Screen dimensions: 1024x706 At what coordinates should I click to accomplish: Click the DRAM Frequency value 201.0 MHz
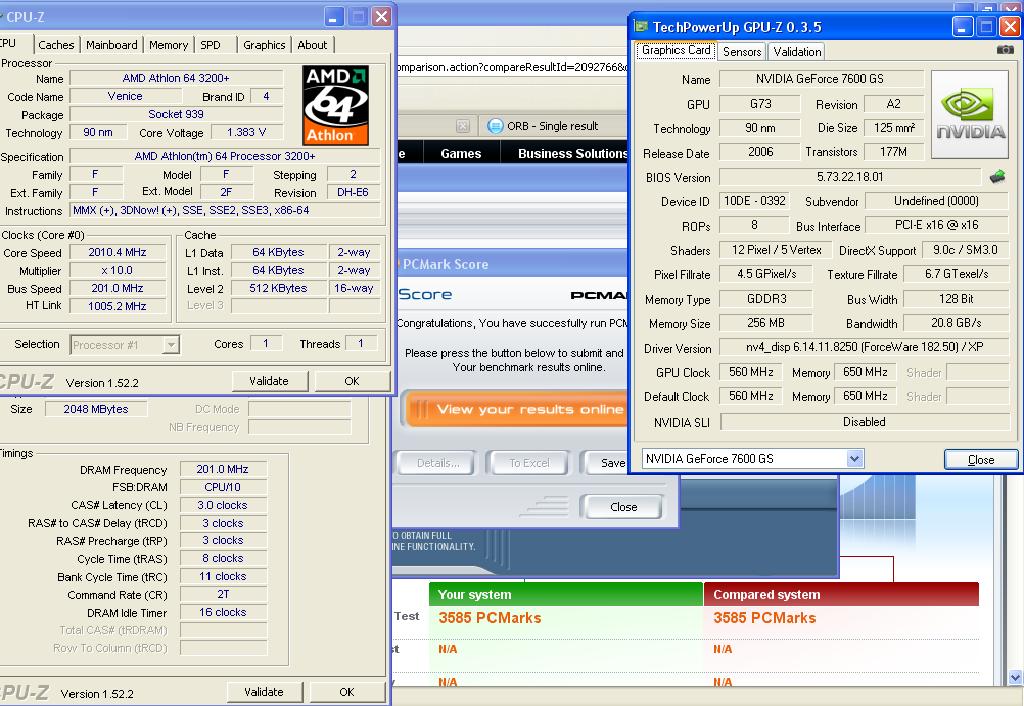point(223,469)
